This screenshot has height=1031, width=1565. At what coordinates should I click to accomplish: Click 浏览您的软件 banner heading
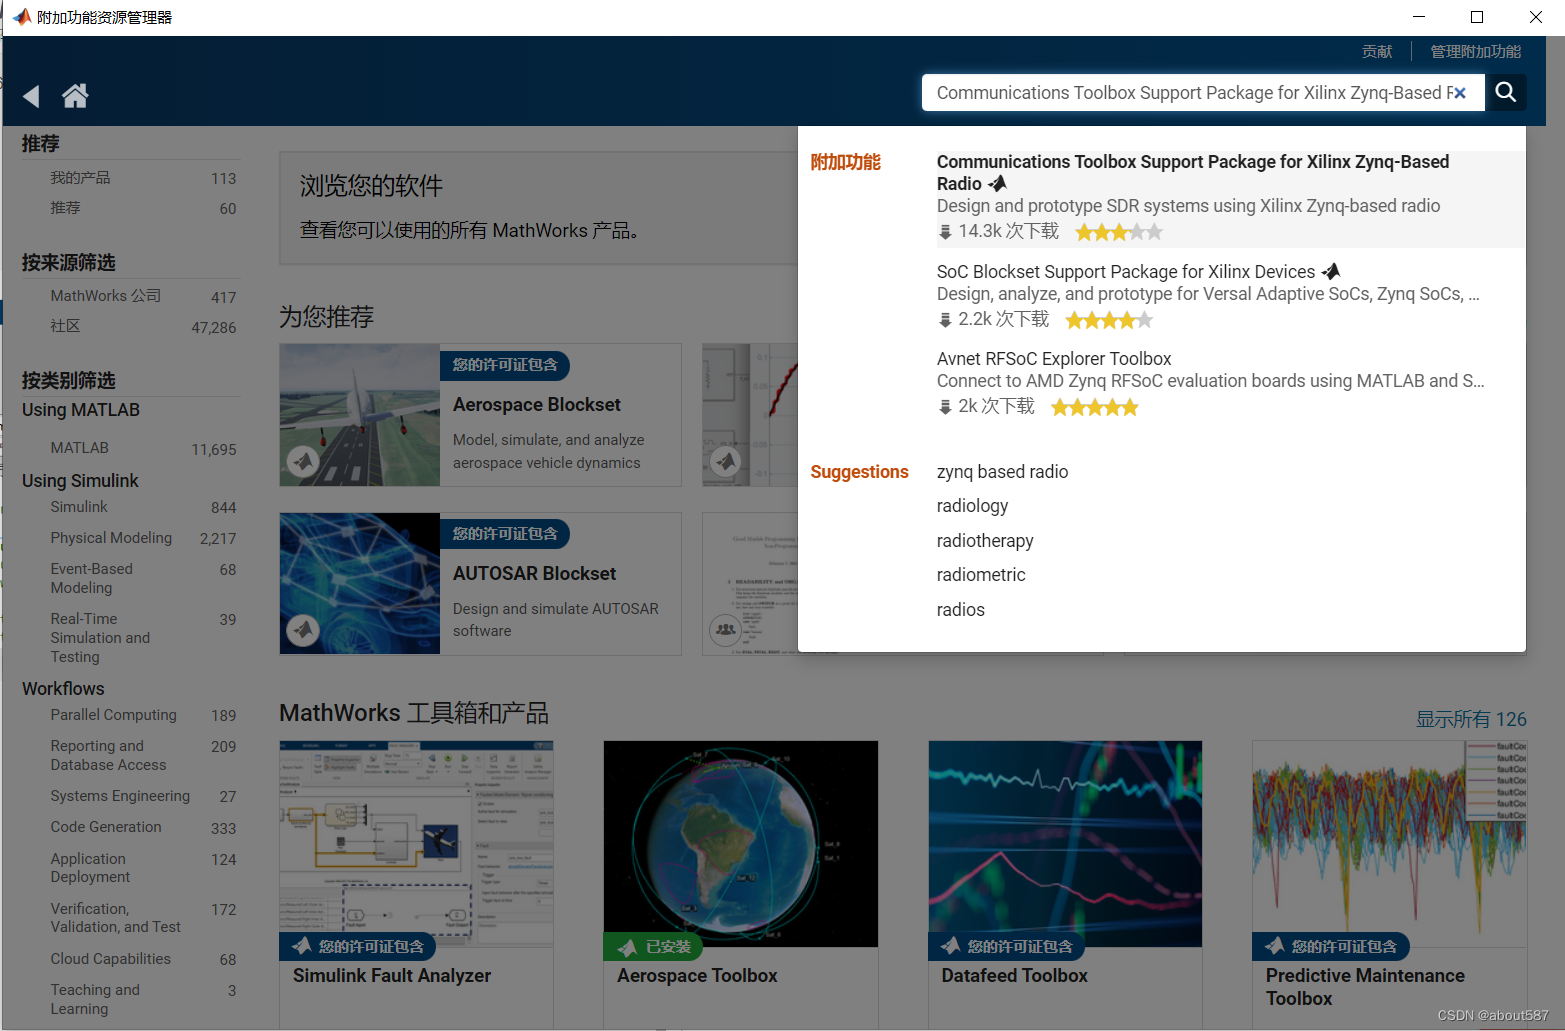[371, 186]
